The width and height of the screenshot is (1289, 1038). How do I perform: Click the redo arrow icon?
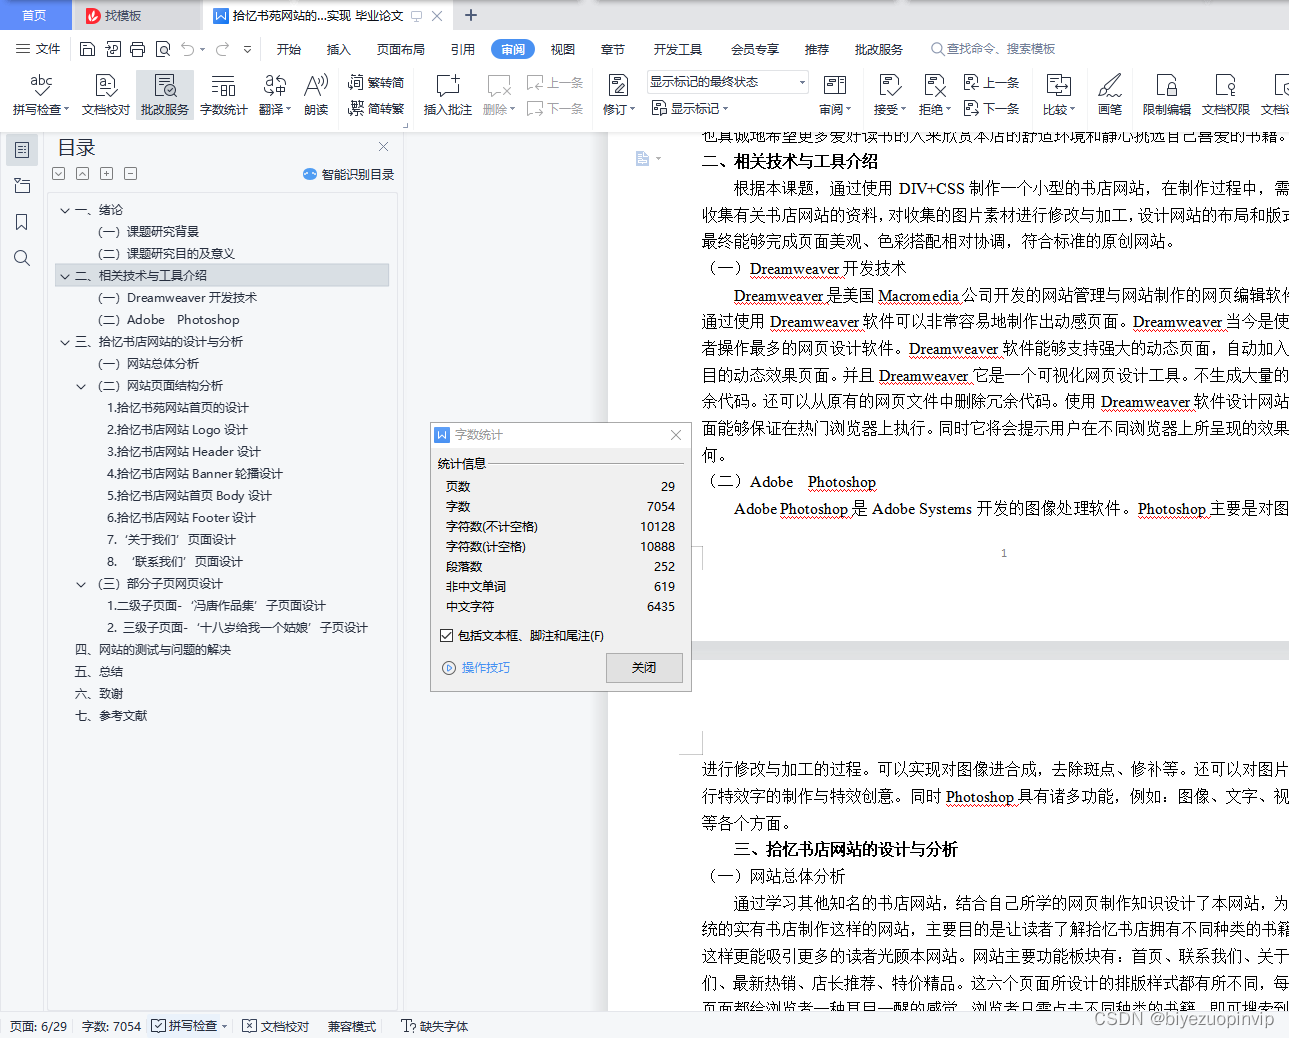[x=222, y=49]
